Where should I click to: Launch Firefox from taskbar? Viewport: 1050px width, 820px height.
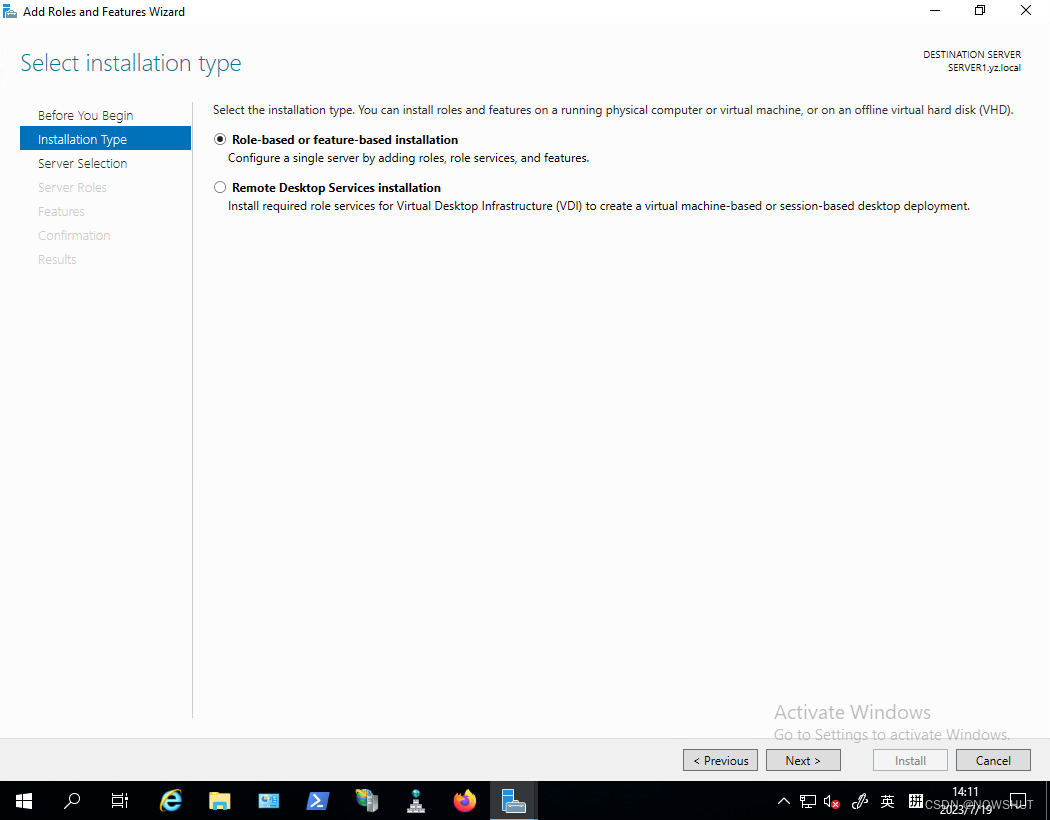tap(465, 801)
